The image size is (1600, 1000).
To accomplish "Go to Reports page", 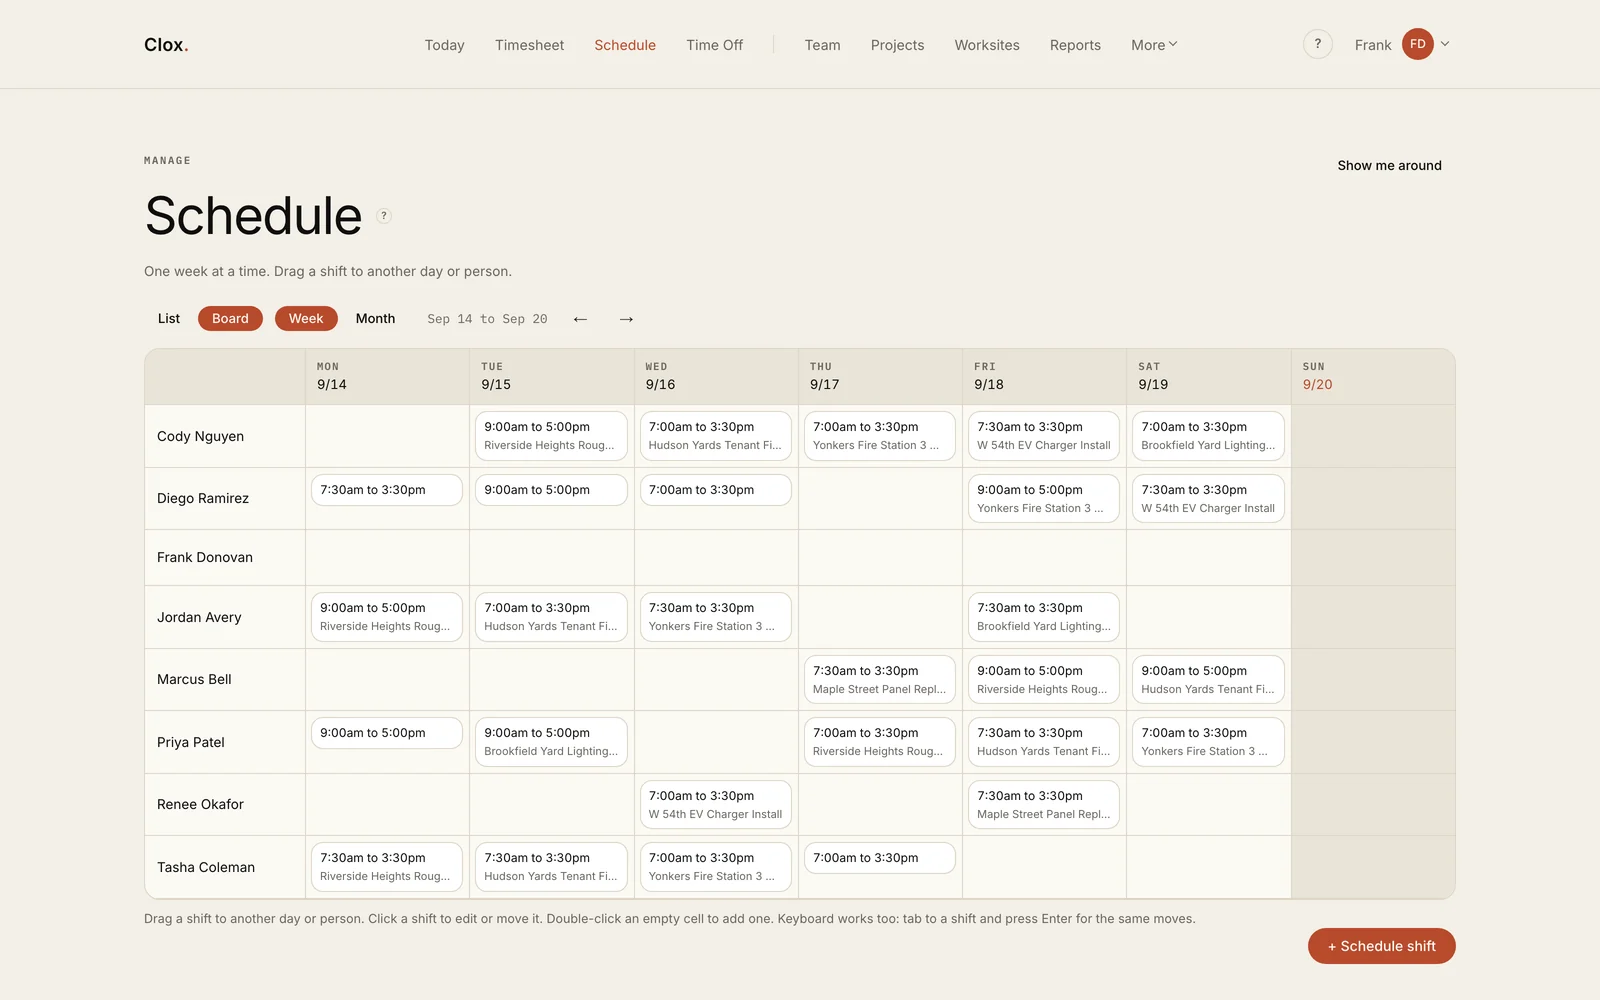I will [1075, 45].
